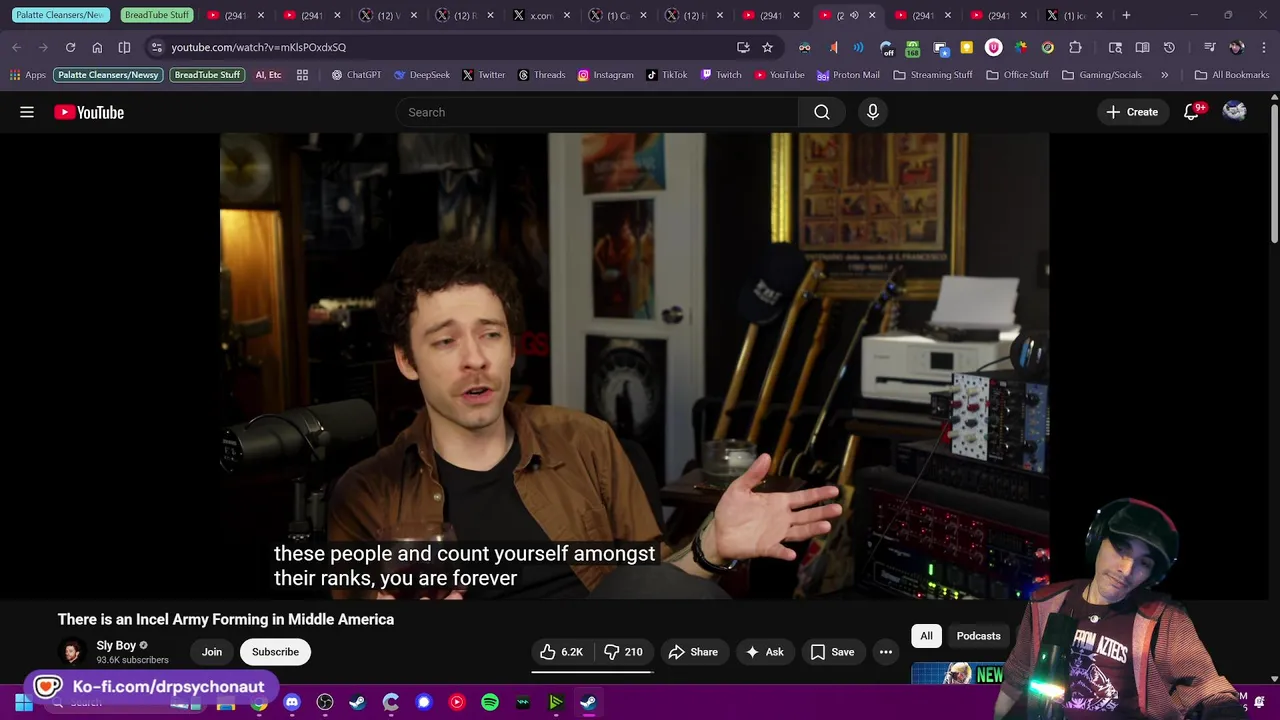This screenshot has height=720, width=1280.
Task: Click the red U extension icon
Action: 994,47
